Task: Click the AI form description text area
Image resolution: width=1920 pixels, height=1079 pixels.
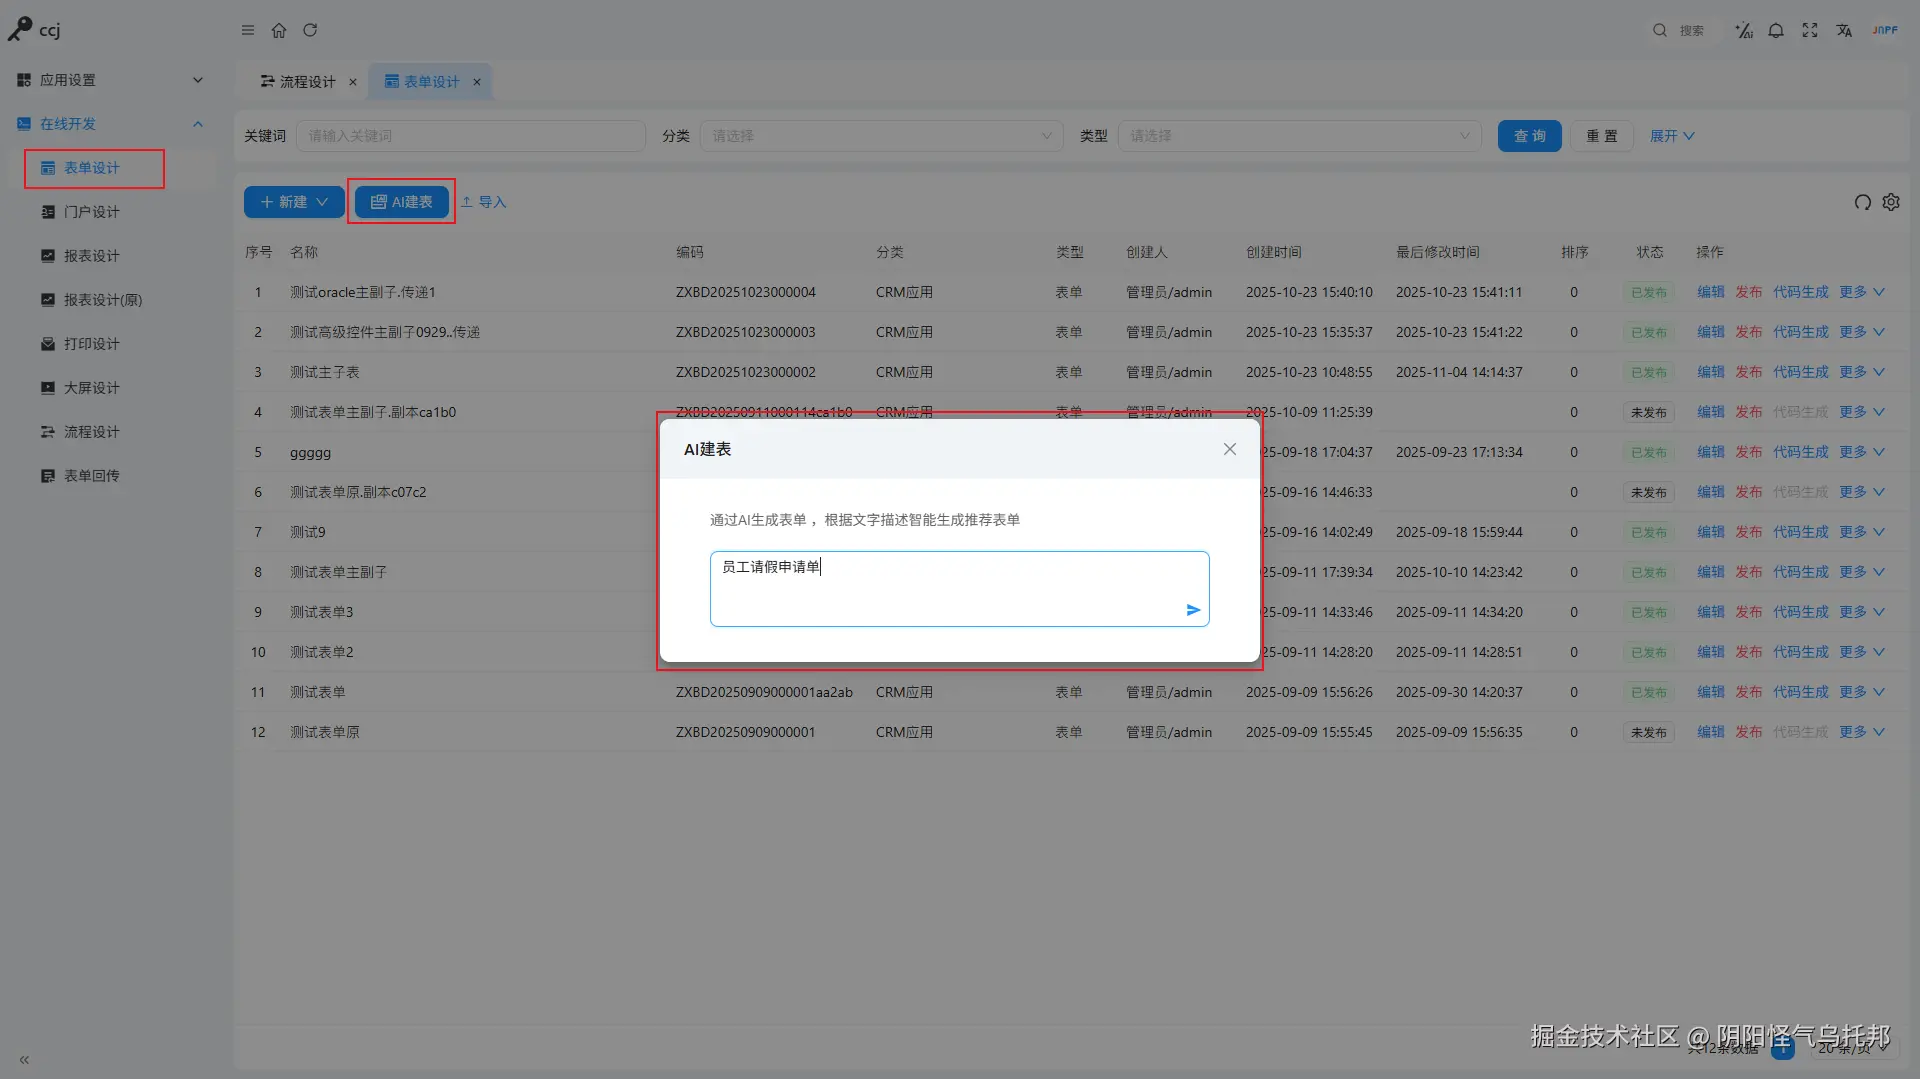Action: pos(959,589)
